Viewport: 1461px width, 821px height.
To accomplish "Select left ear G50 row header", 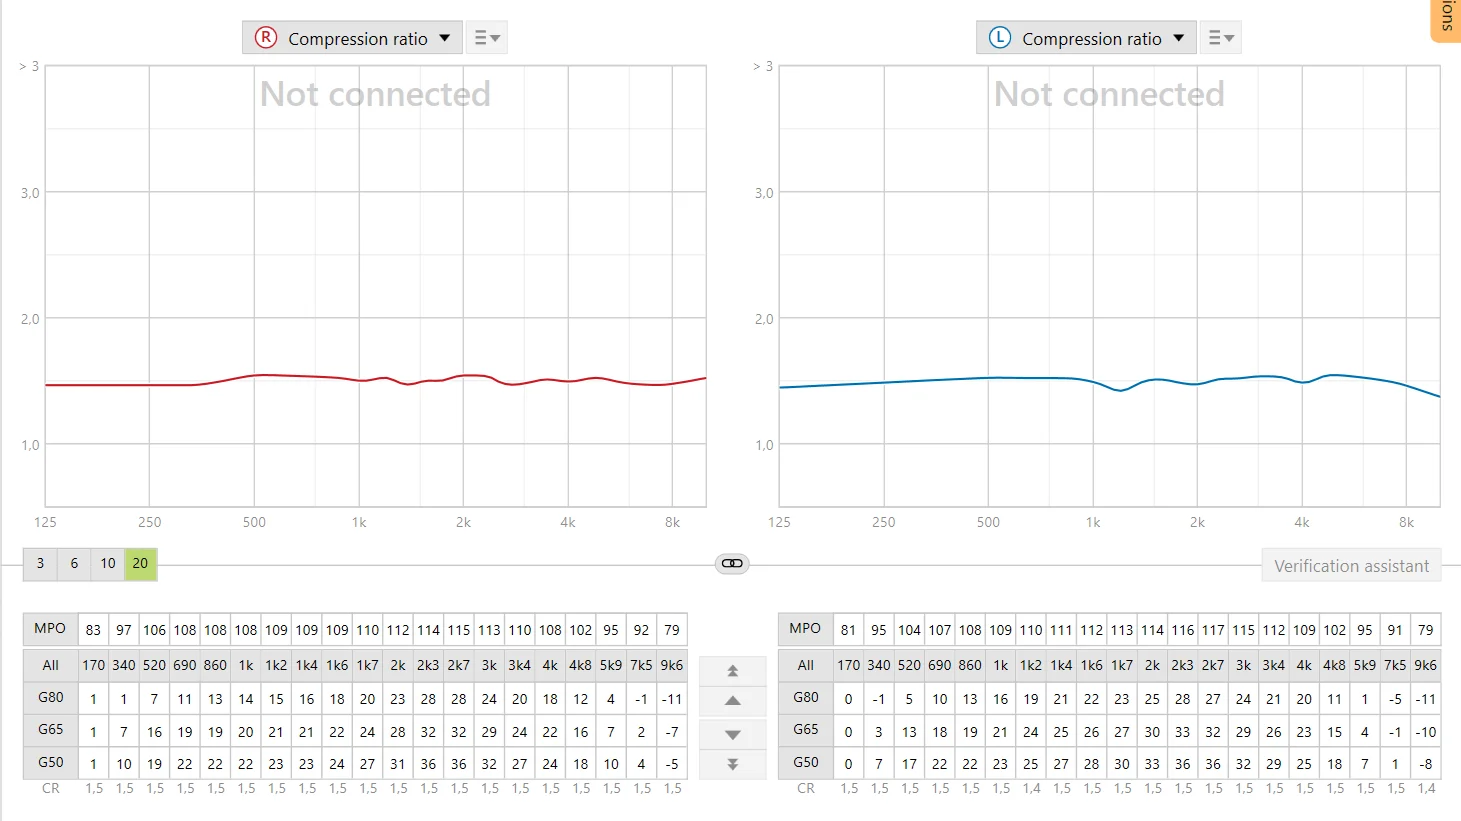I will (x=805, y=762).
